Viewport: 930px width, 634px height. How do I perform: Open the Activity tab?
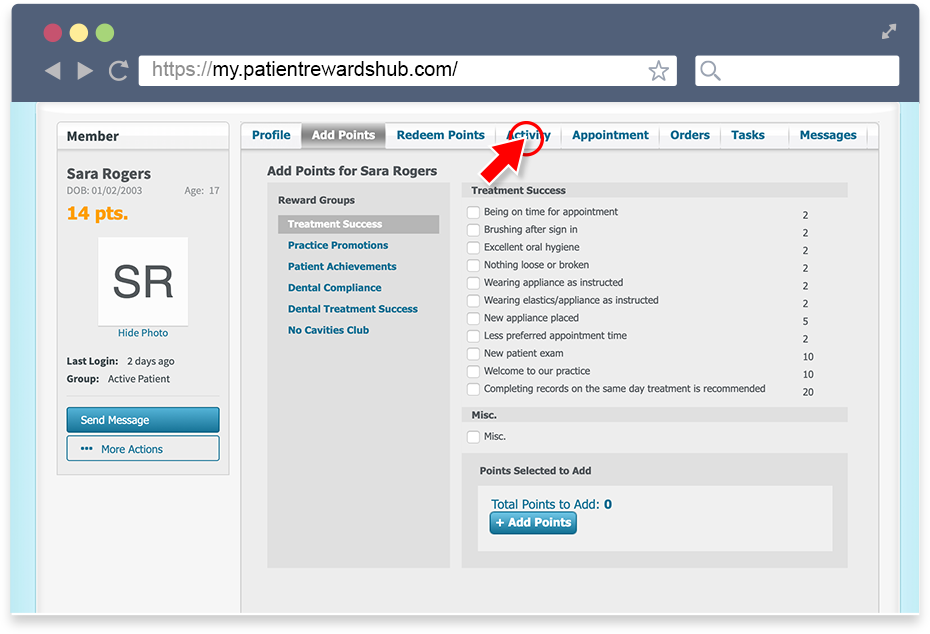click(528, 135)
